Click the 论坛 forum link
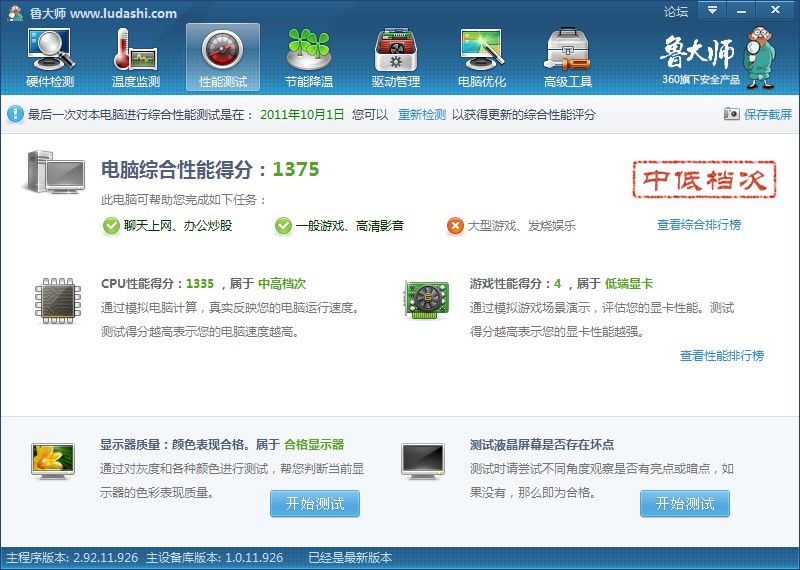 tap(676, 11)
